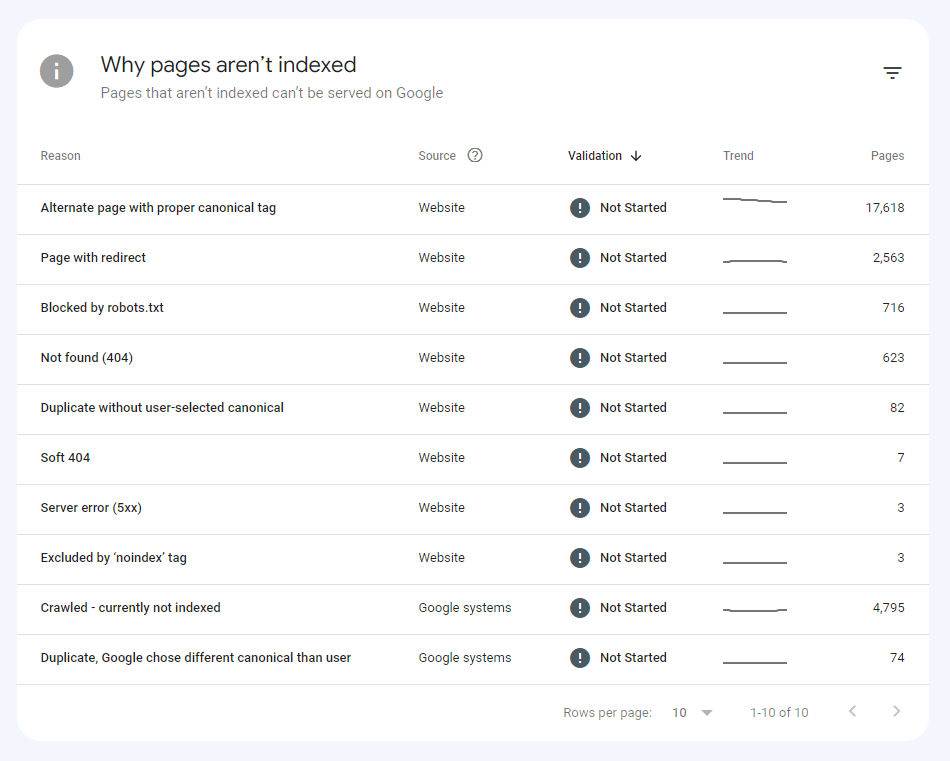Click the 2,563 pages value
The width and height of the screenshot is (950, 761).
tap(888, 258)
